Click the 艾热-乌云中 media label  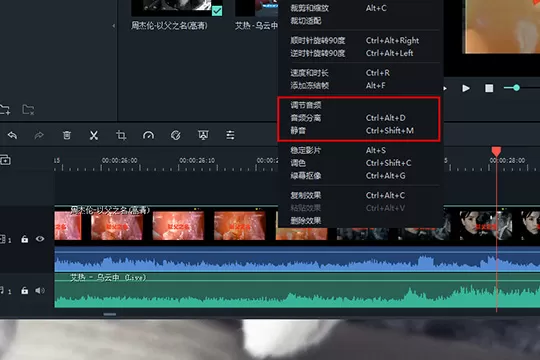tap(256, 26)
